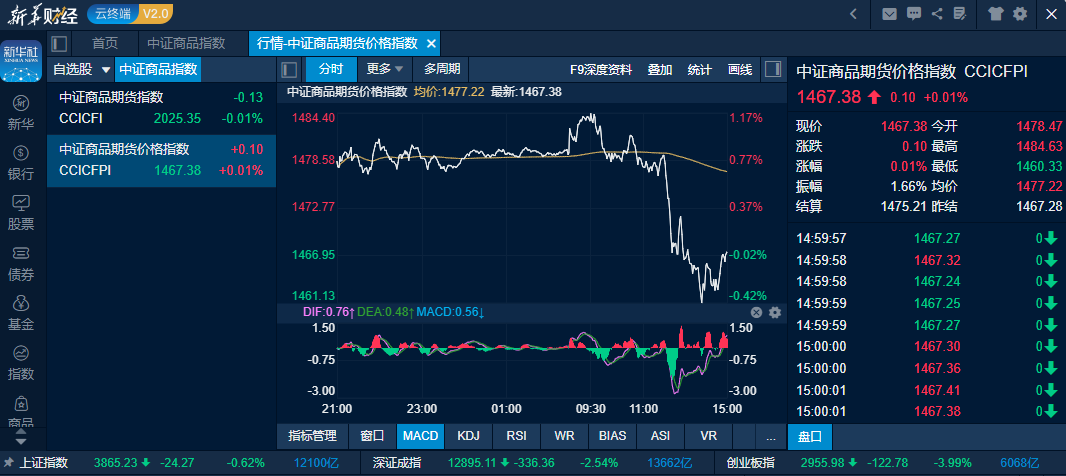The width and height of the screenshot is (1066, 476).
Task: Select 中证商品期货指数 CCICFI row
Action: pyautogui.click(x=161, y=108)
